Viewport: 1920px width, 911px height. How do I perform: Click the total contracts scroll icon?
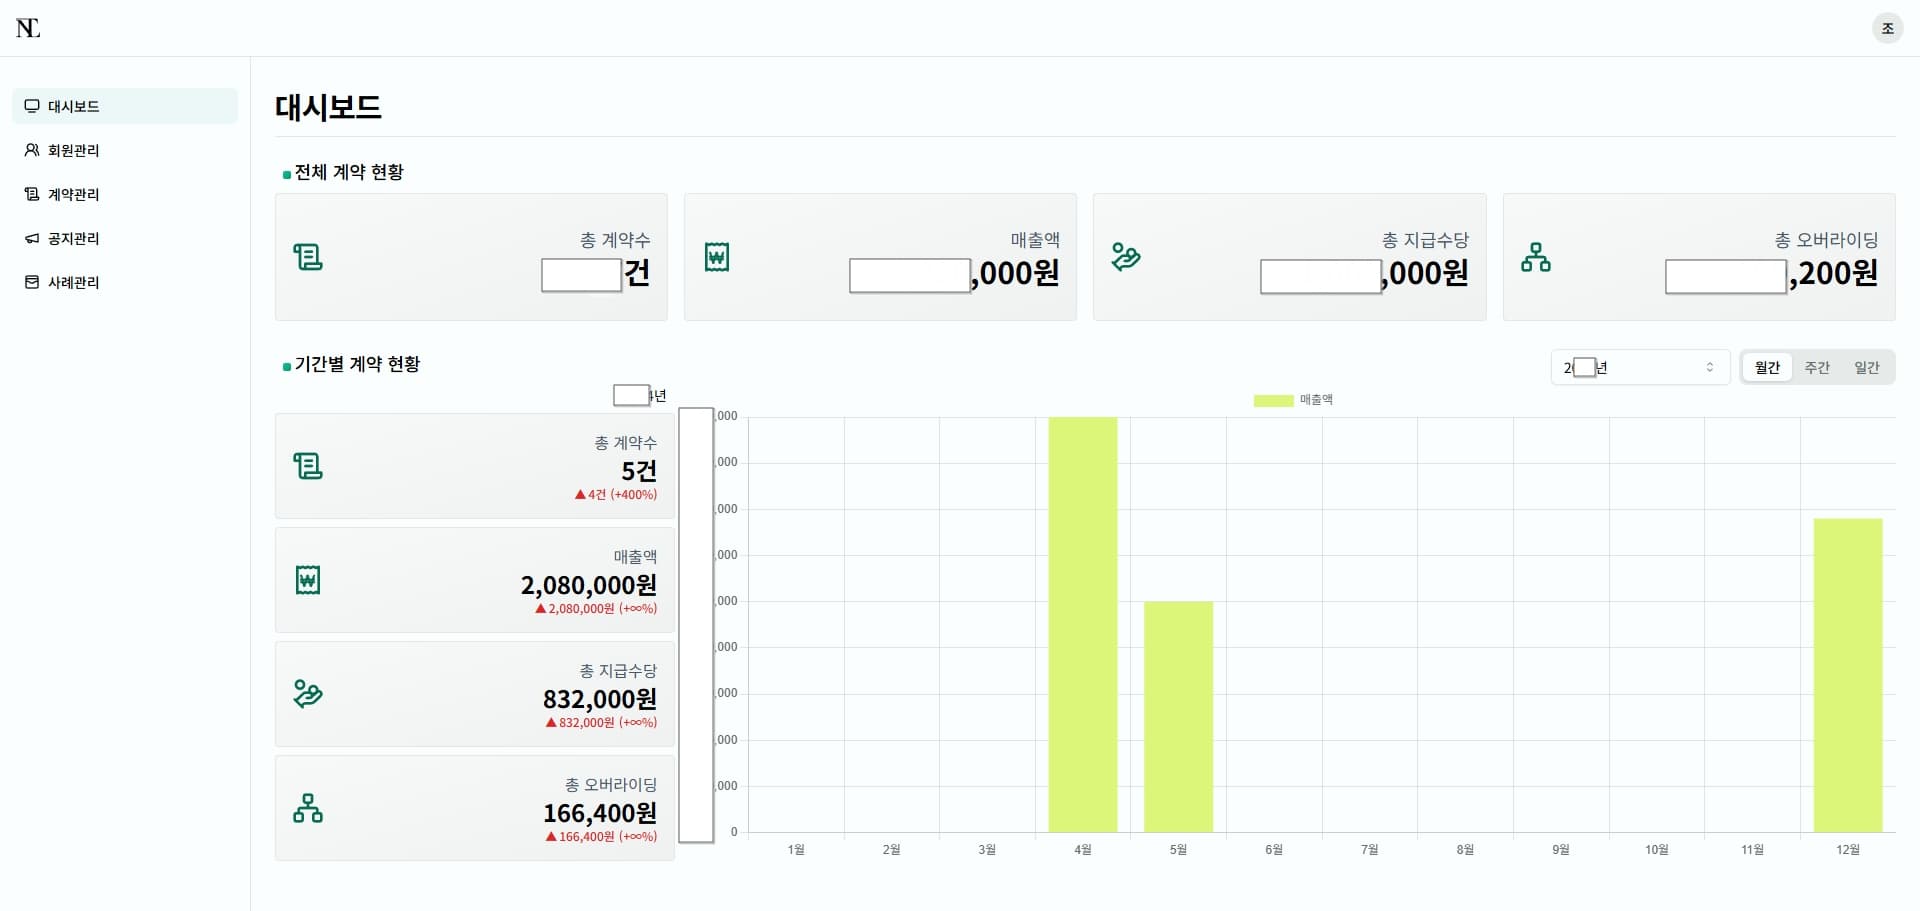click(308, 257)
